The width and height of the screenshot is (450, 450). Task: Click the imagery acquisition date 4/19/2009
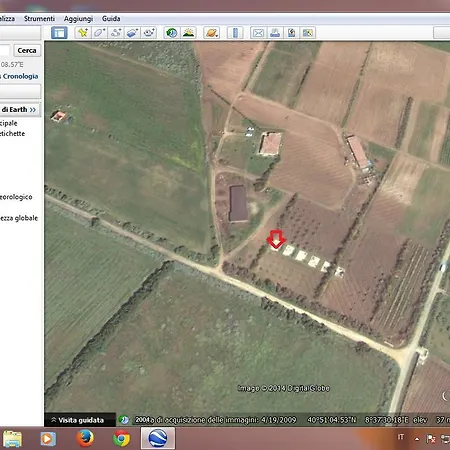pos(279,420)
